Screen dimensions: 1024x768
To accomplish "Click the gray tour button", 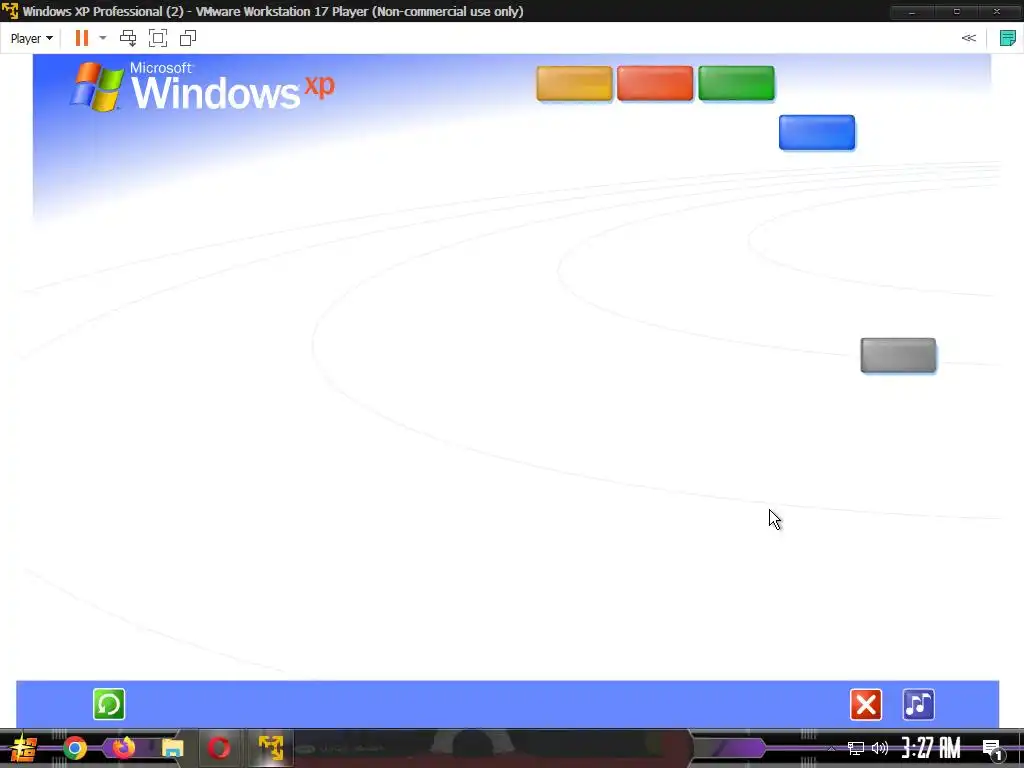I will 899,356.
